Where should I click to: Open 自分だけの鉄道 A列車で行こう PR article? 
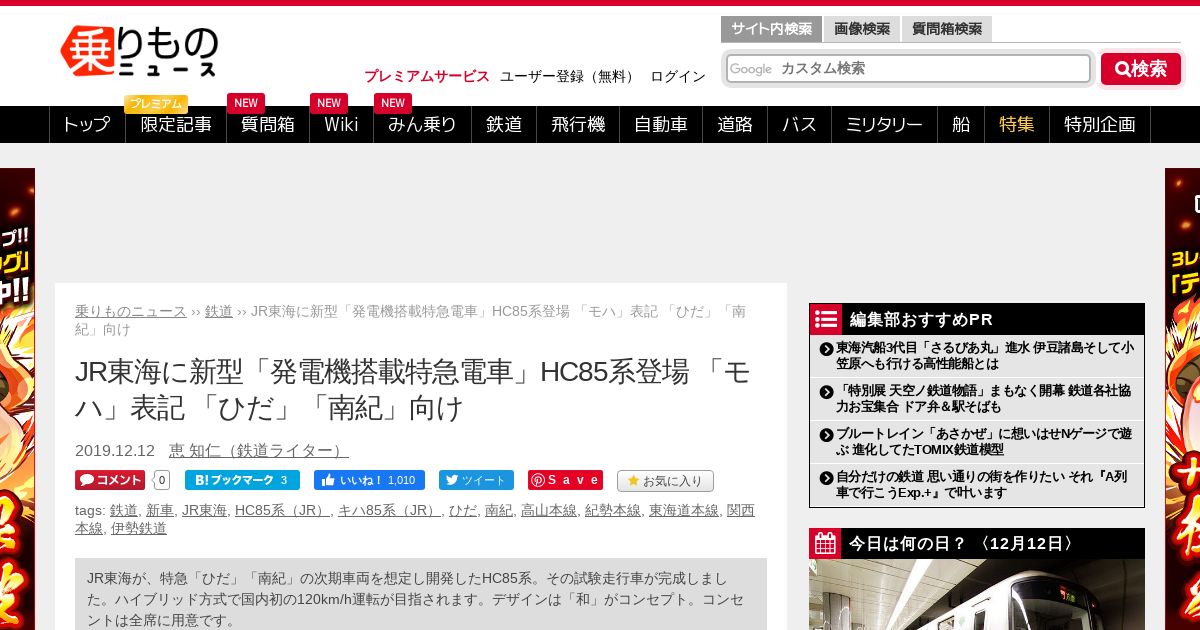[982, 485]
